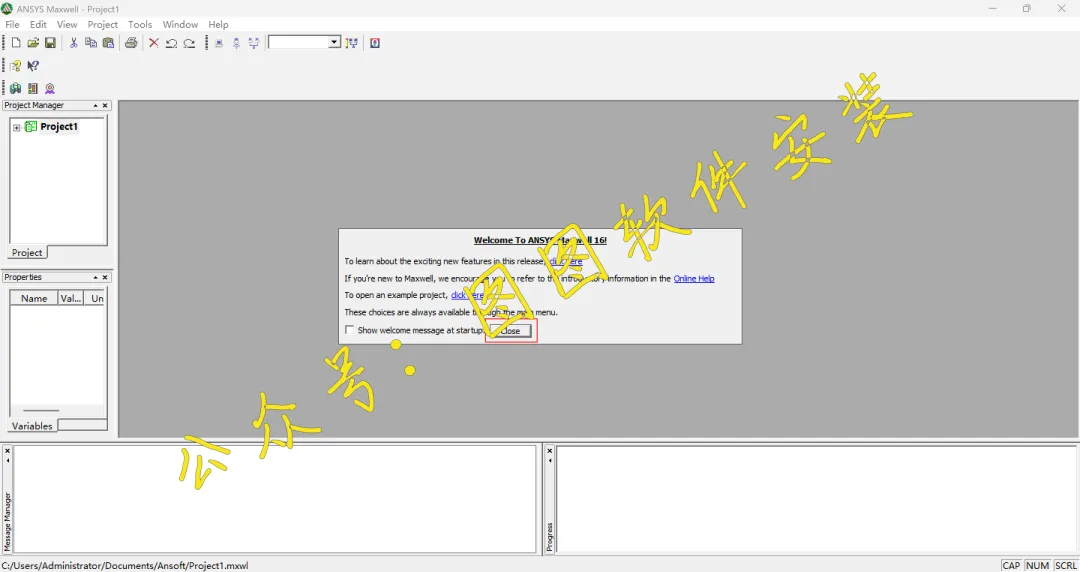The width and height of the screenshot is (1080, 572).
Task: Follow the Online Help link
Action: pos(694,278)
